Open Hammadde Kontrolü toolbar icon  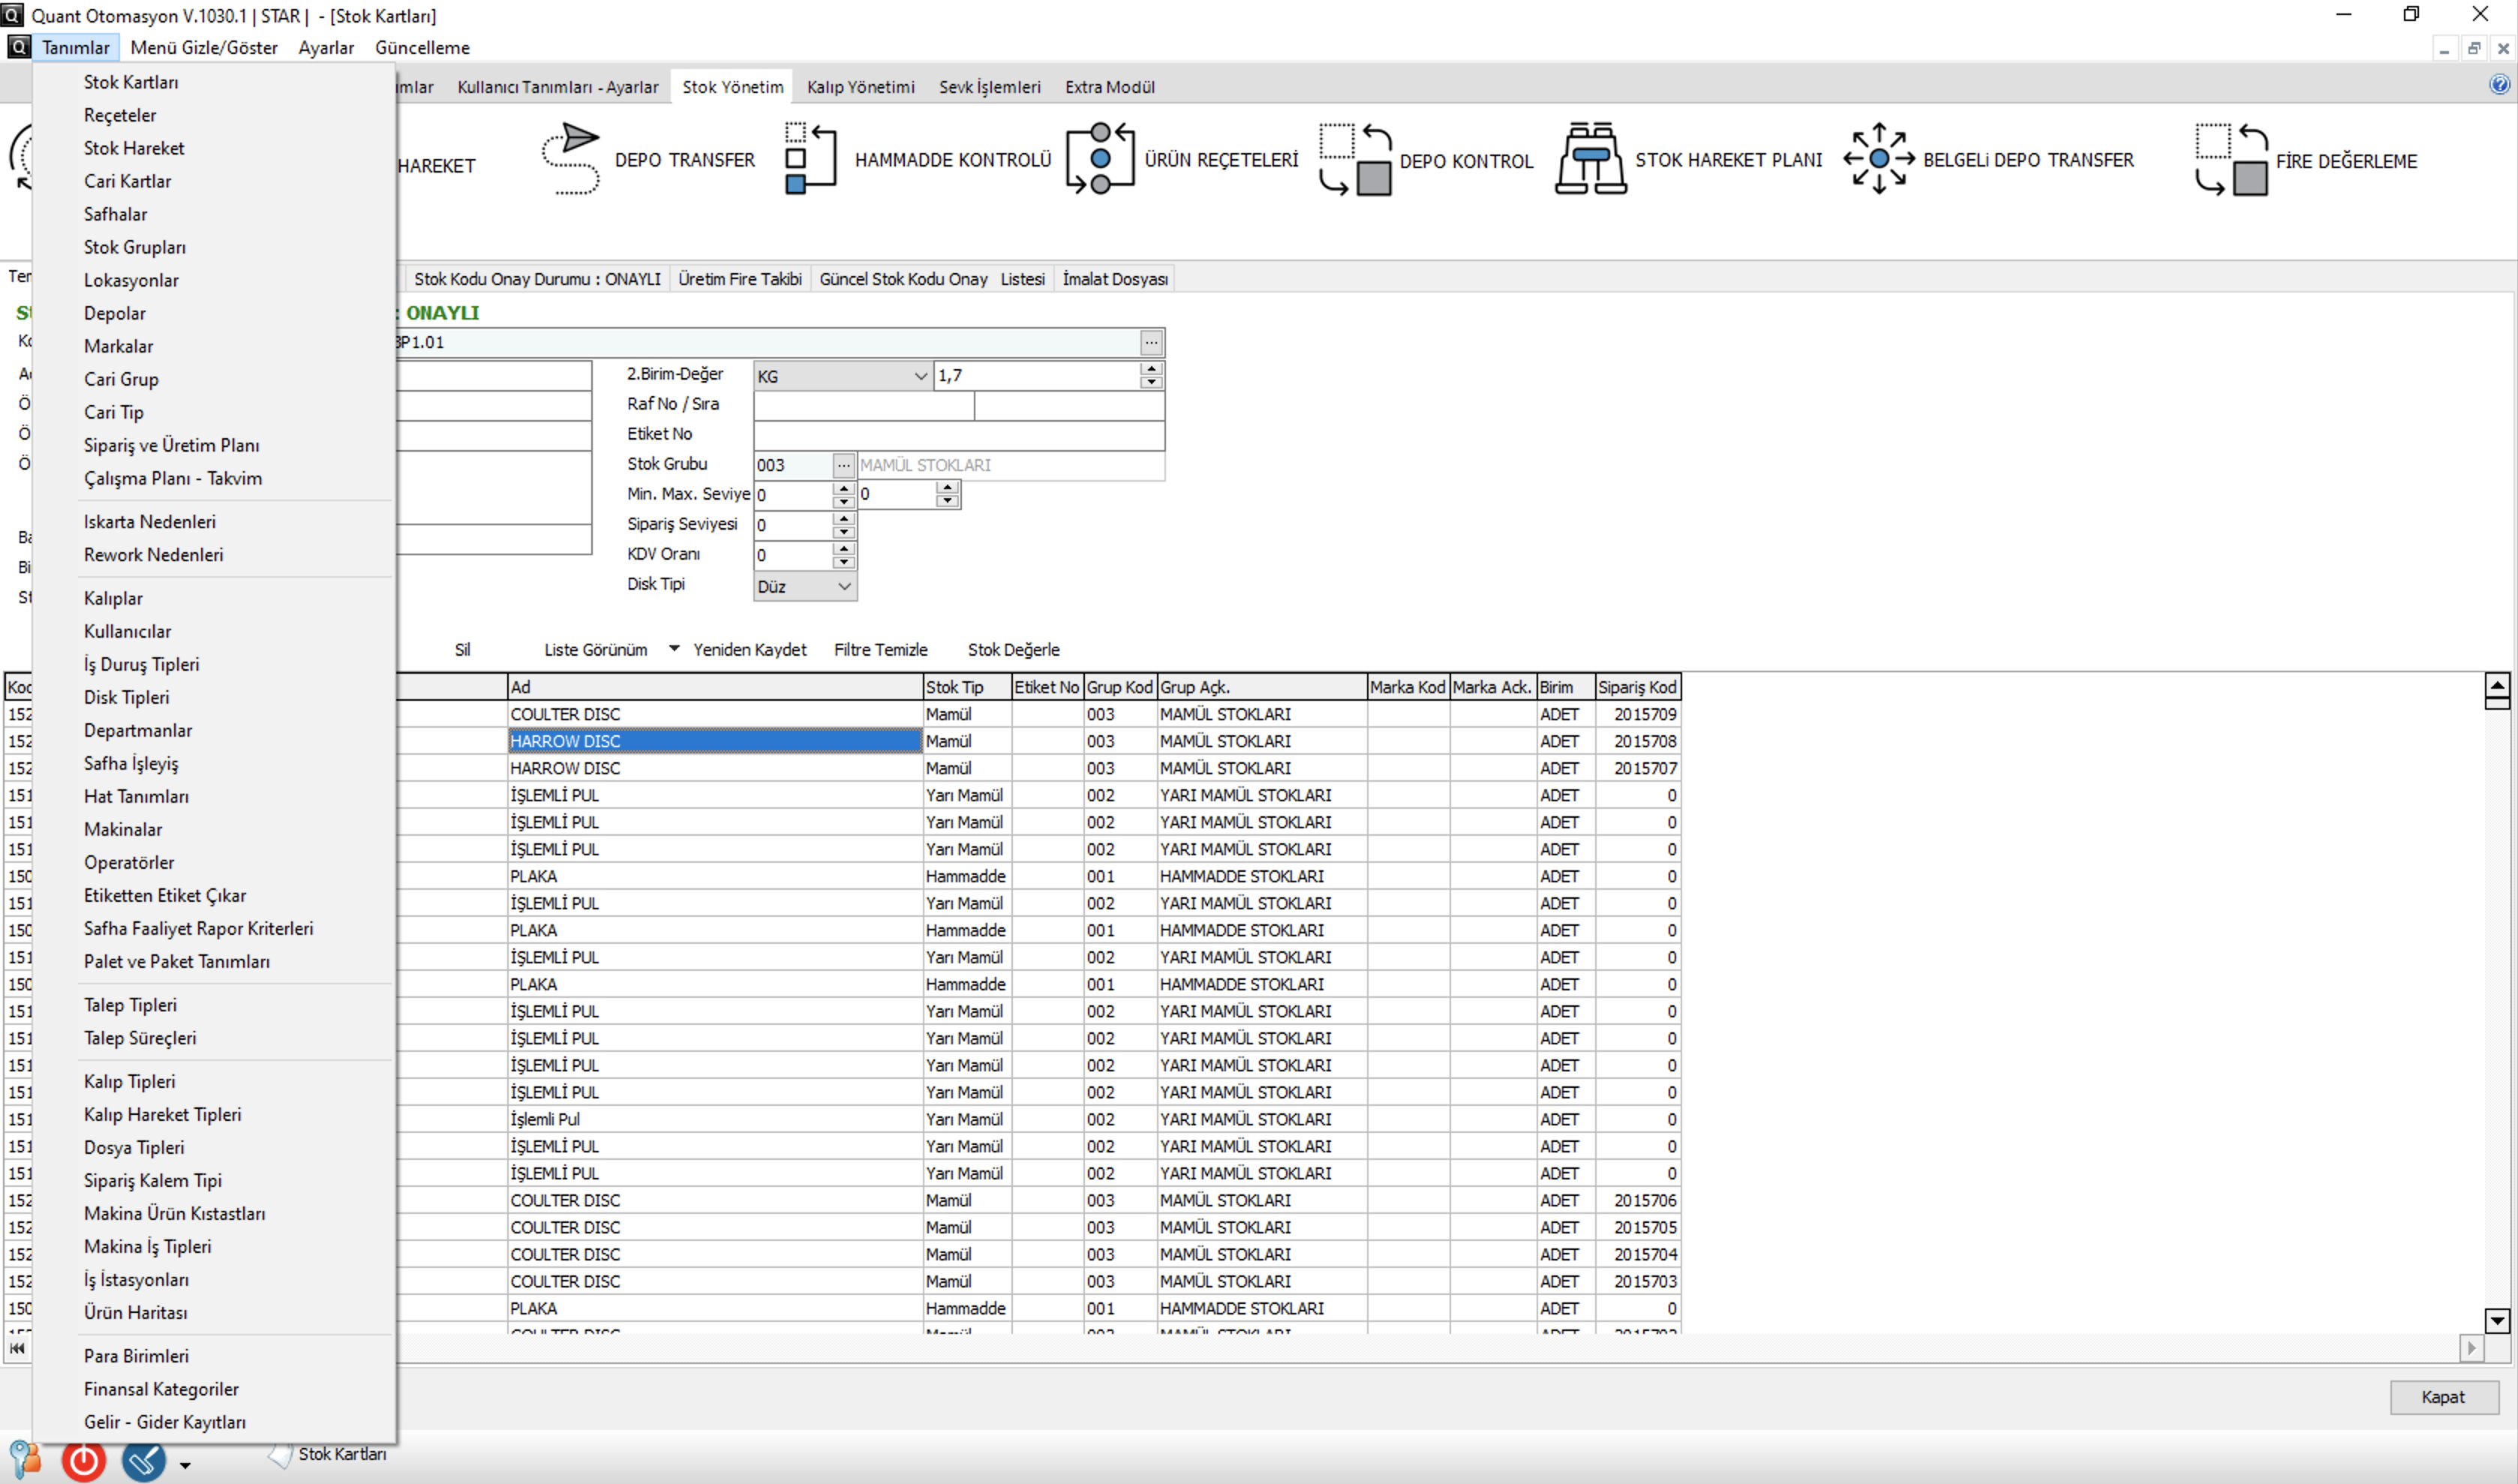pyautogui.click(x=809, y=159)
